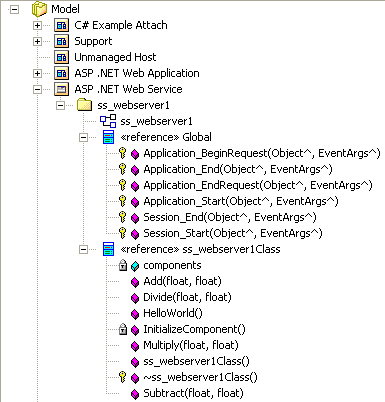Select the components attribute label

(x=172, y=266)
